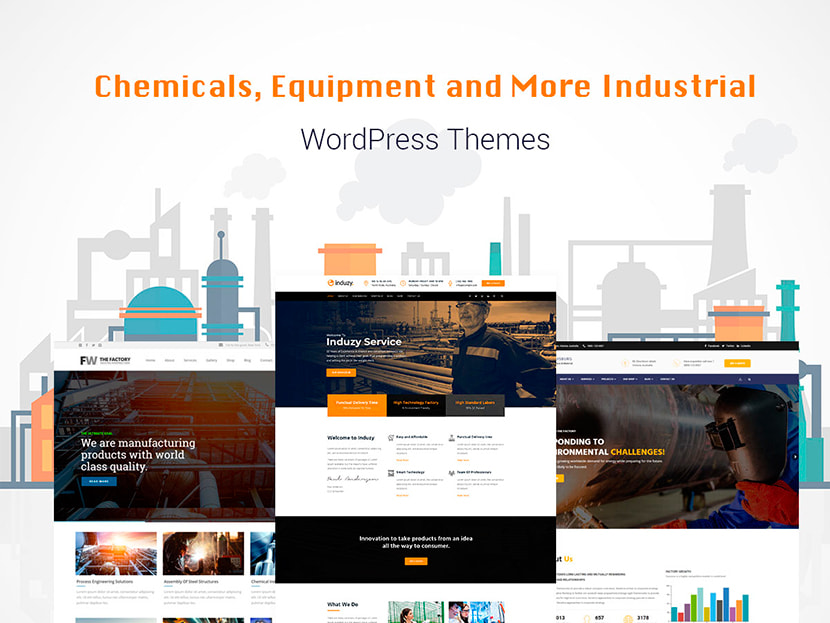Expand the Services dropdown in the blue navigation bar
Image resolution: width=830 pixels, height=623 pixels.
588,379
